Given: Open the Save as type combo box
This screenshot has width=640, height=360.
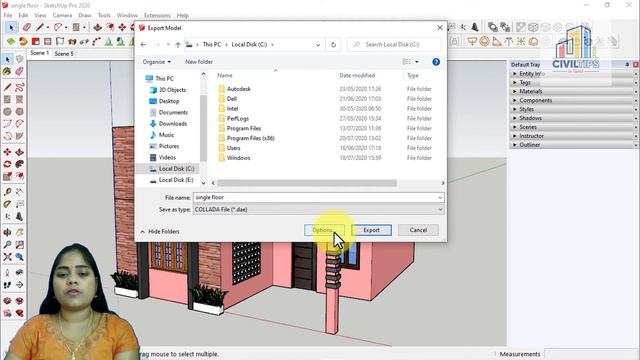Looking at the screenshot, I should pos(318,209).
